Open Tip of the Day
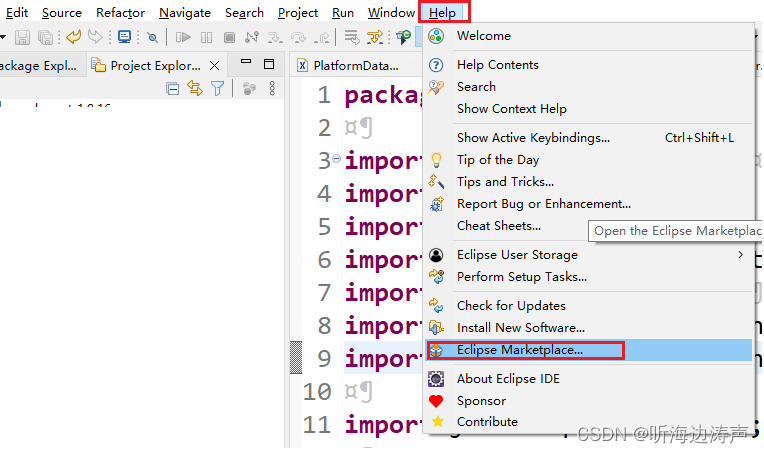 pos(589,160)
